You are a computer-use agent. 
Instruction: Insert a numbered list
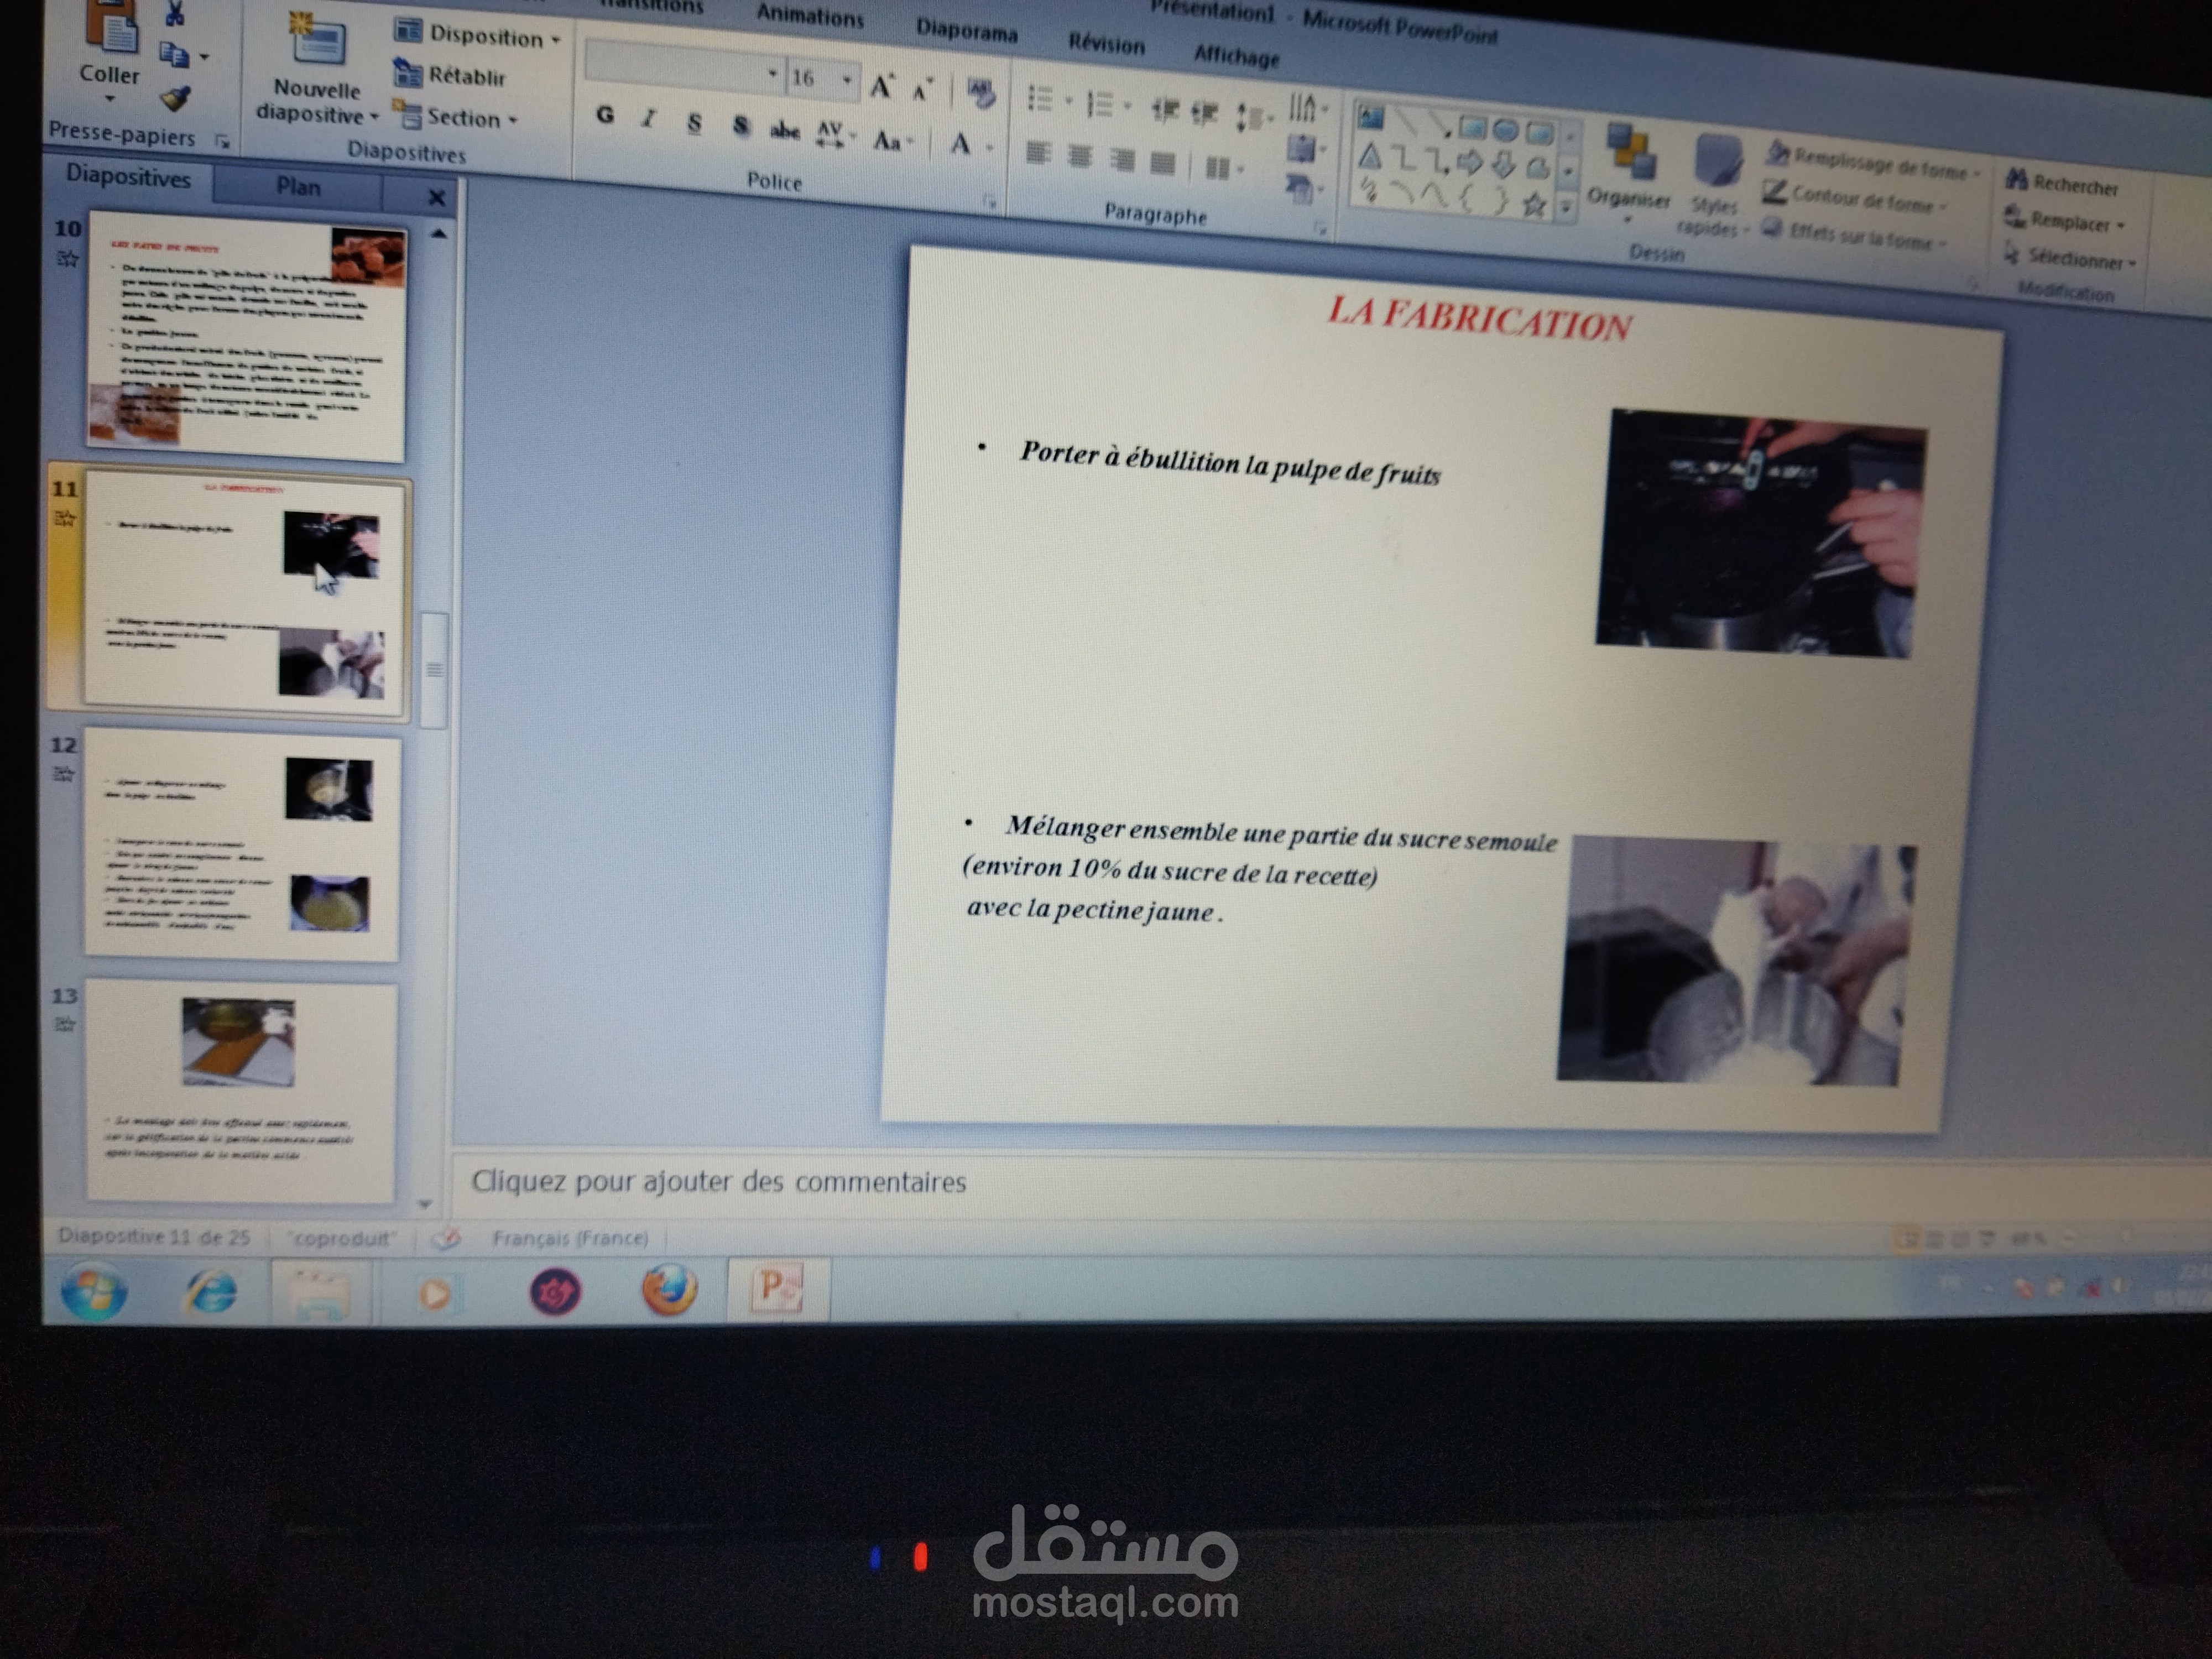1100,104
